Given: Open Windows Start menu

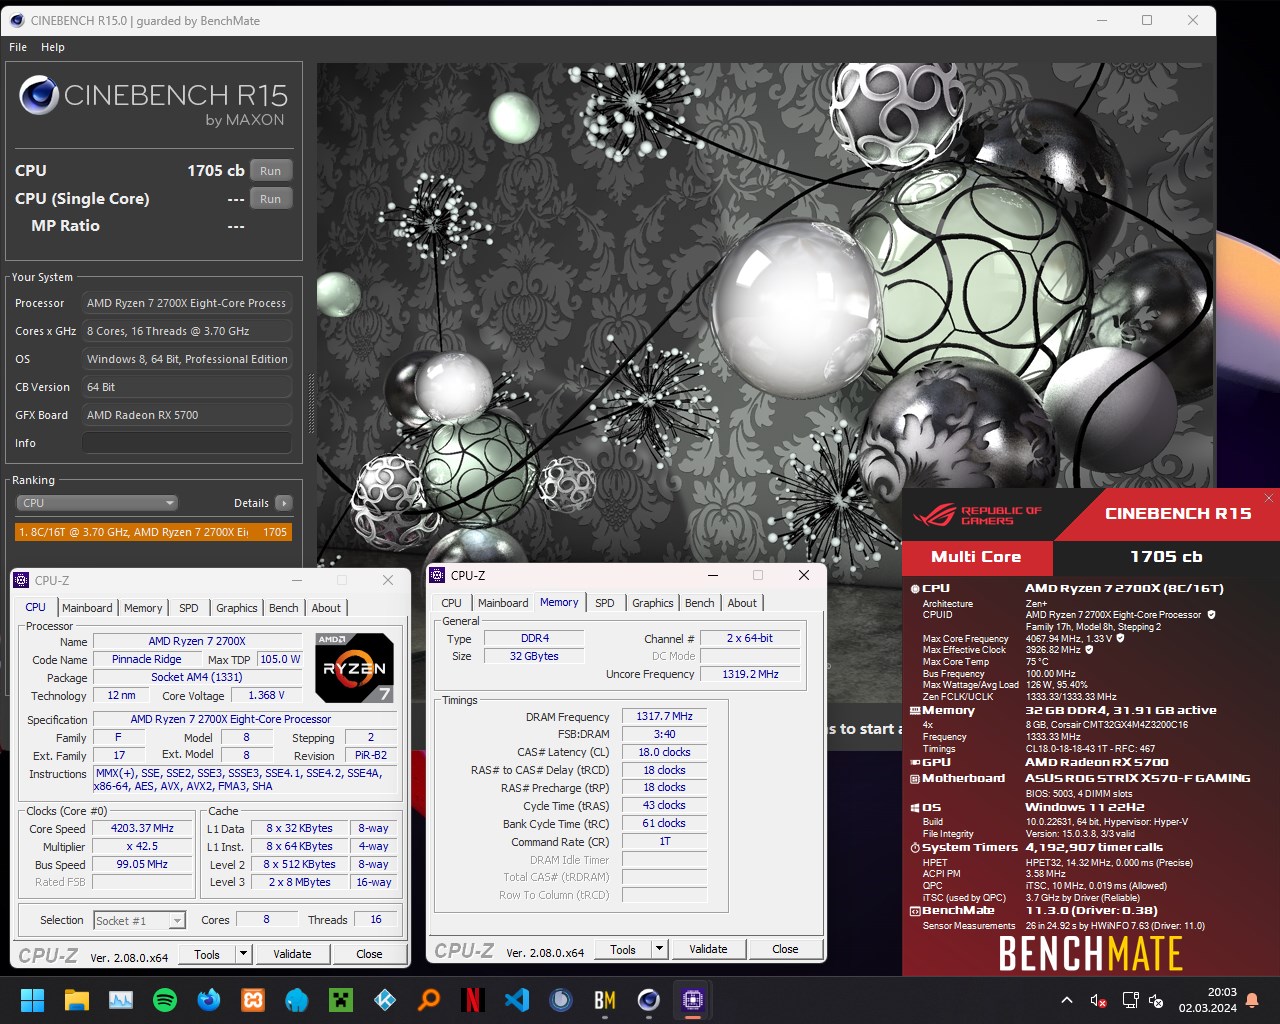Looking at the screenshot, I should 32,999.
